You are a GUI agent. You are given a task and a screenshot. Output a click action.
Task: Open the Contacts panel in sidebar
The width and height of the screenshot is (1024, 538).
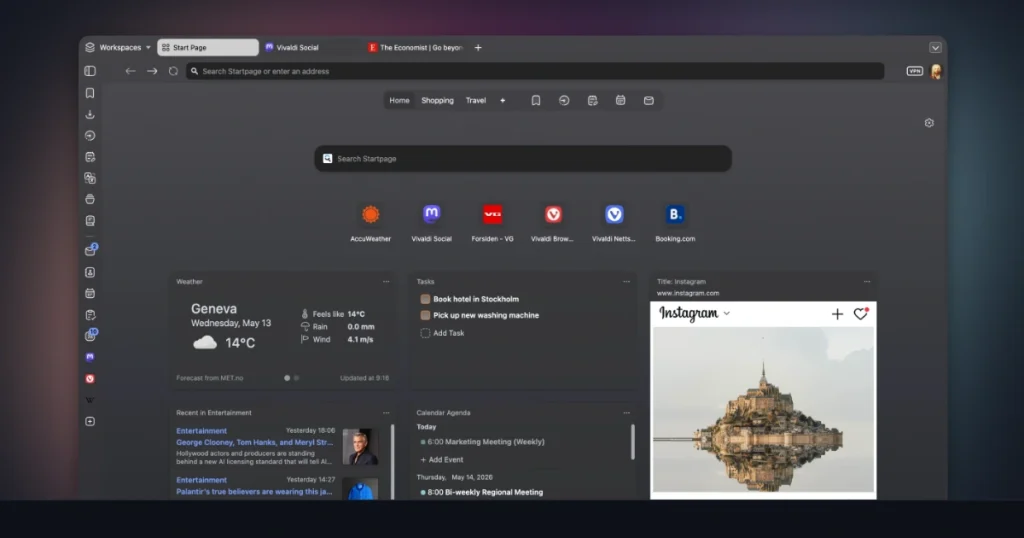tap(90, 272)
